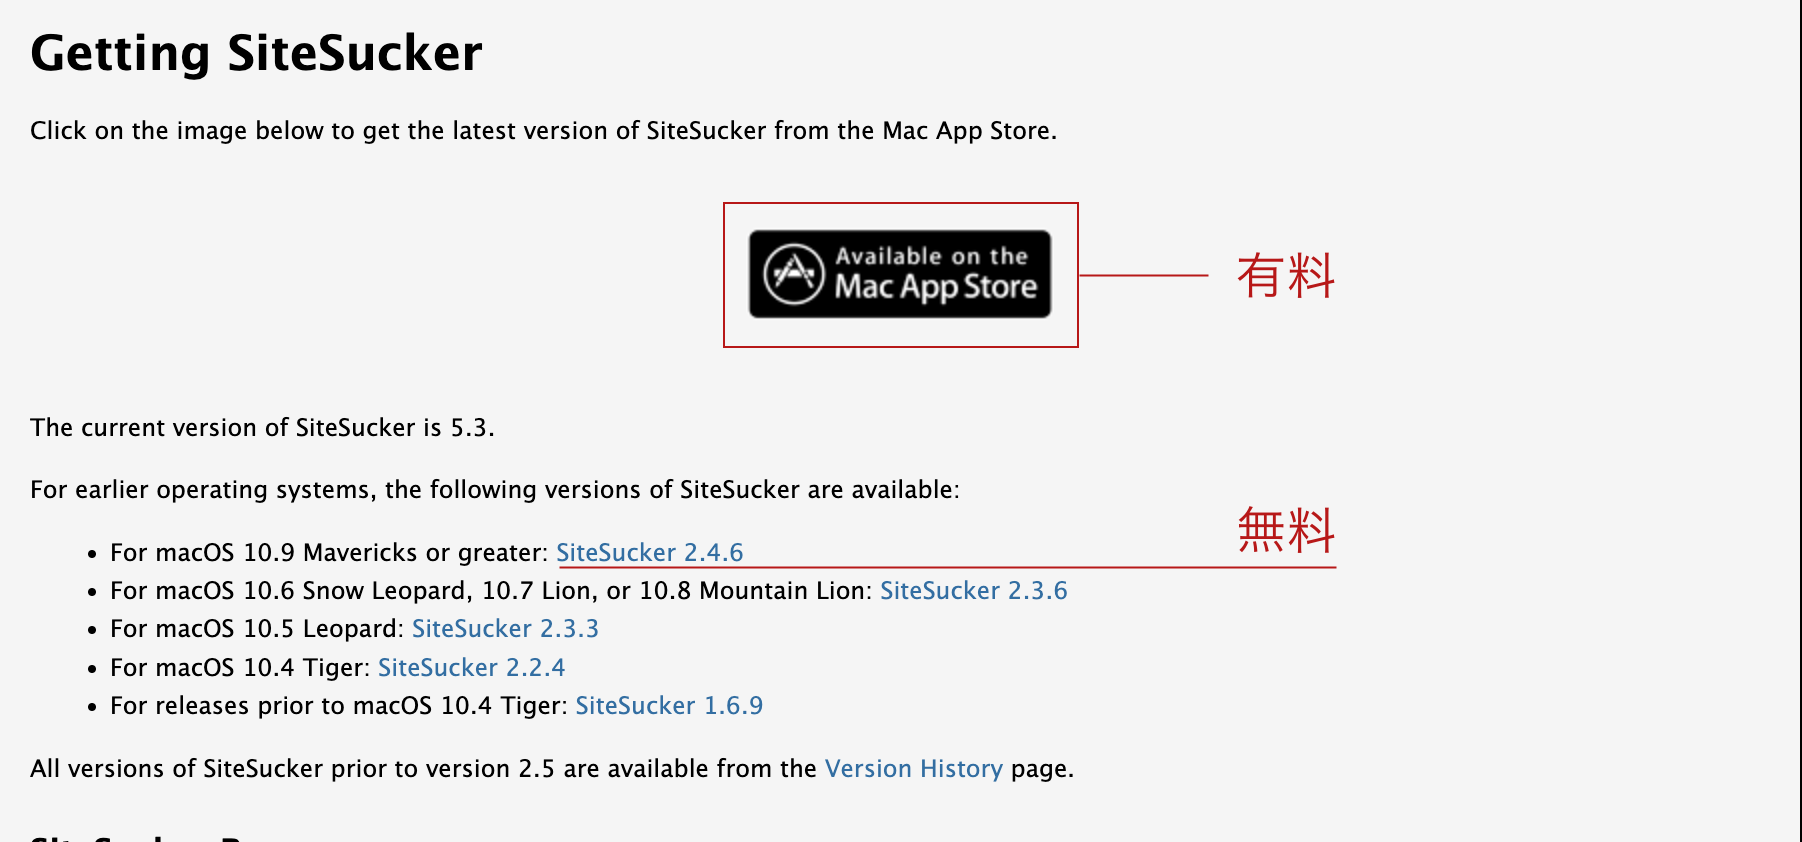Go to the Version History page
This screenshot has height=842, width=1802.
913,769
